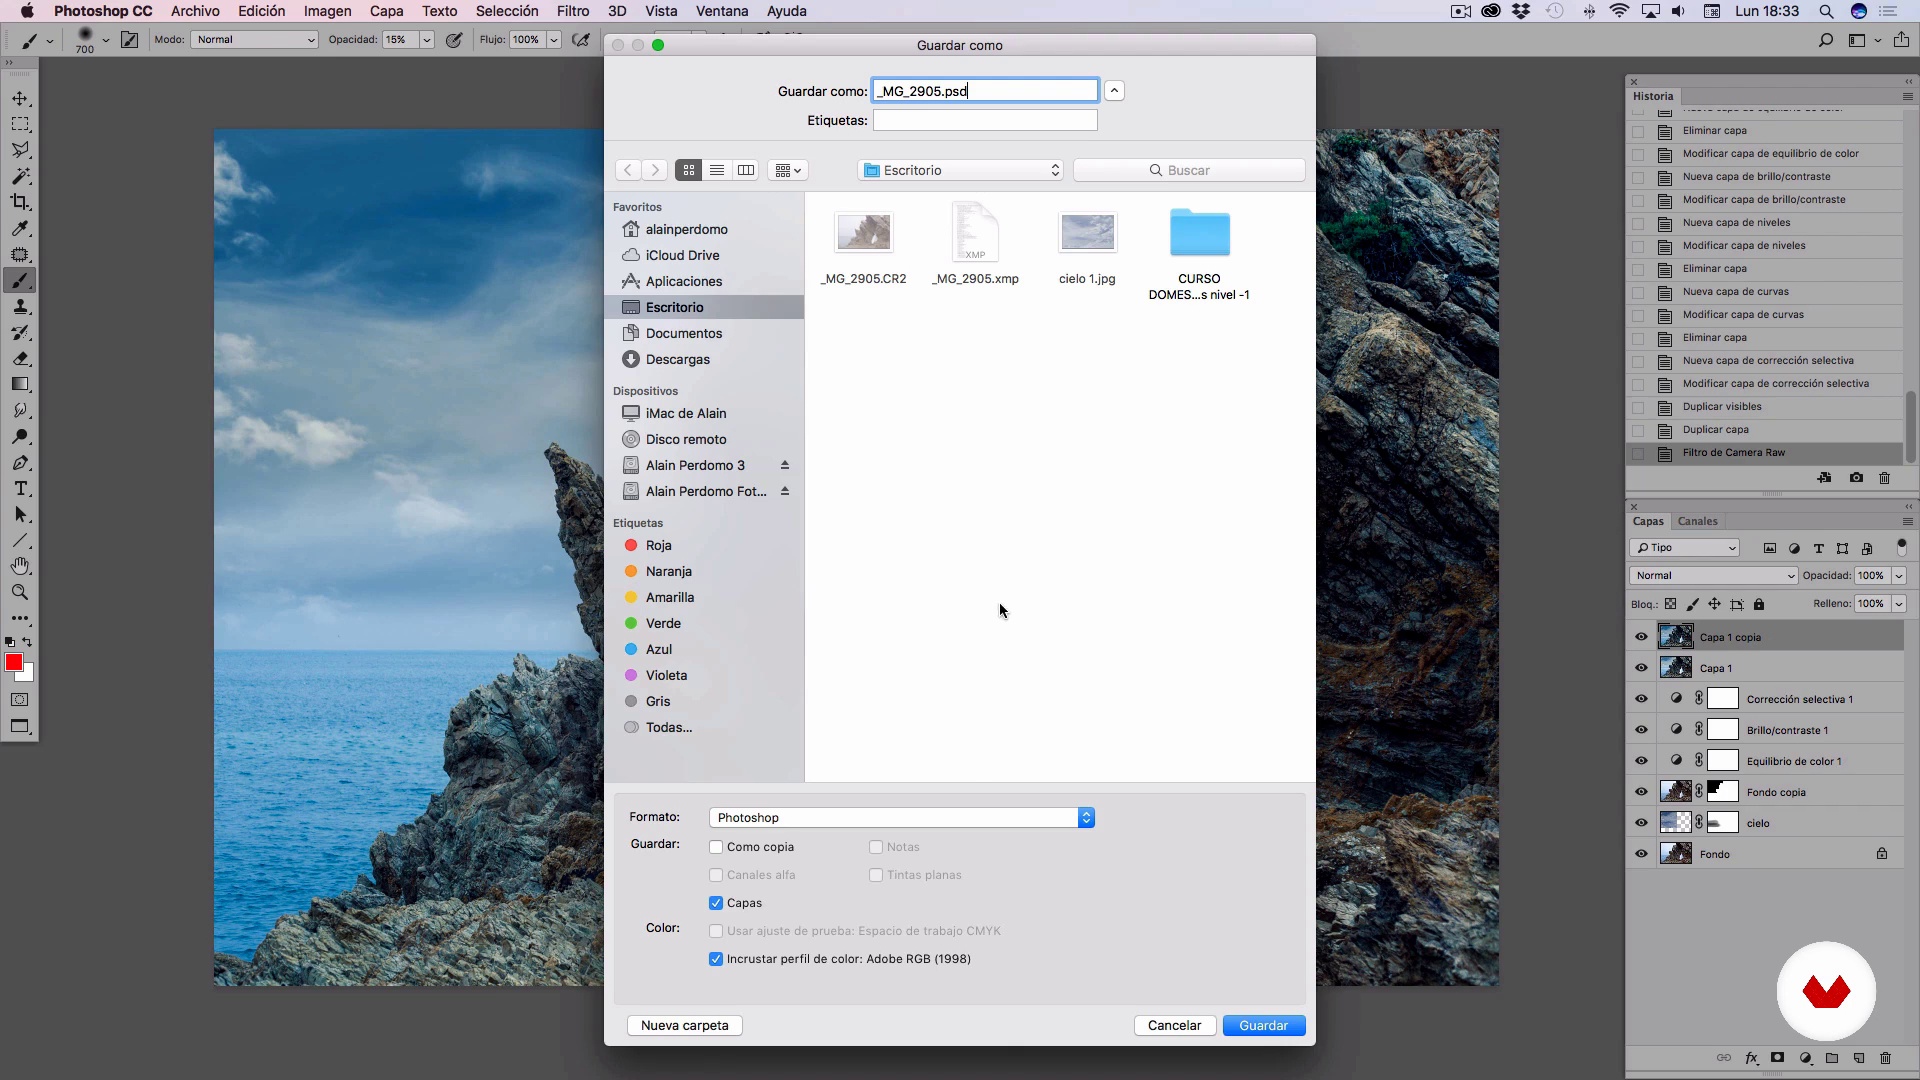
Task: Open the Filtro menu
Action: coord(573,11)
